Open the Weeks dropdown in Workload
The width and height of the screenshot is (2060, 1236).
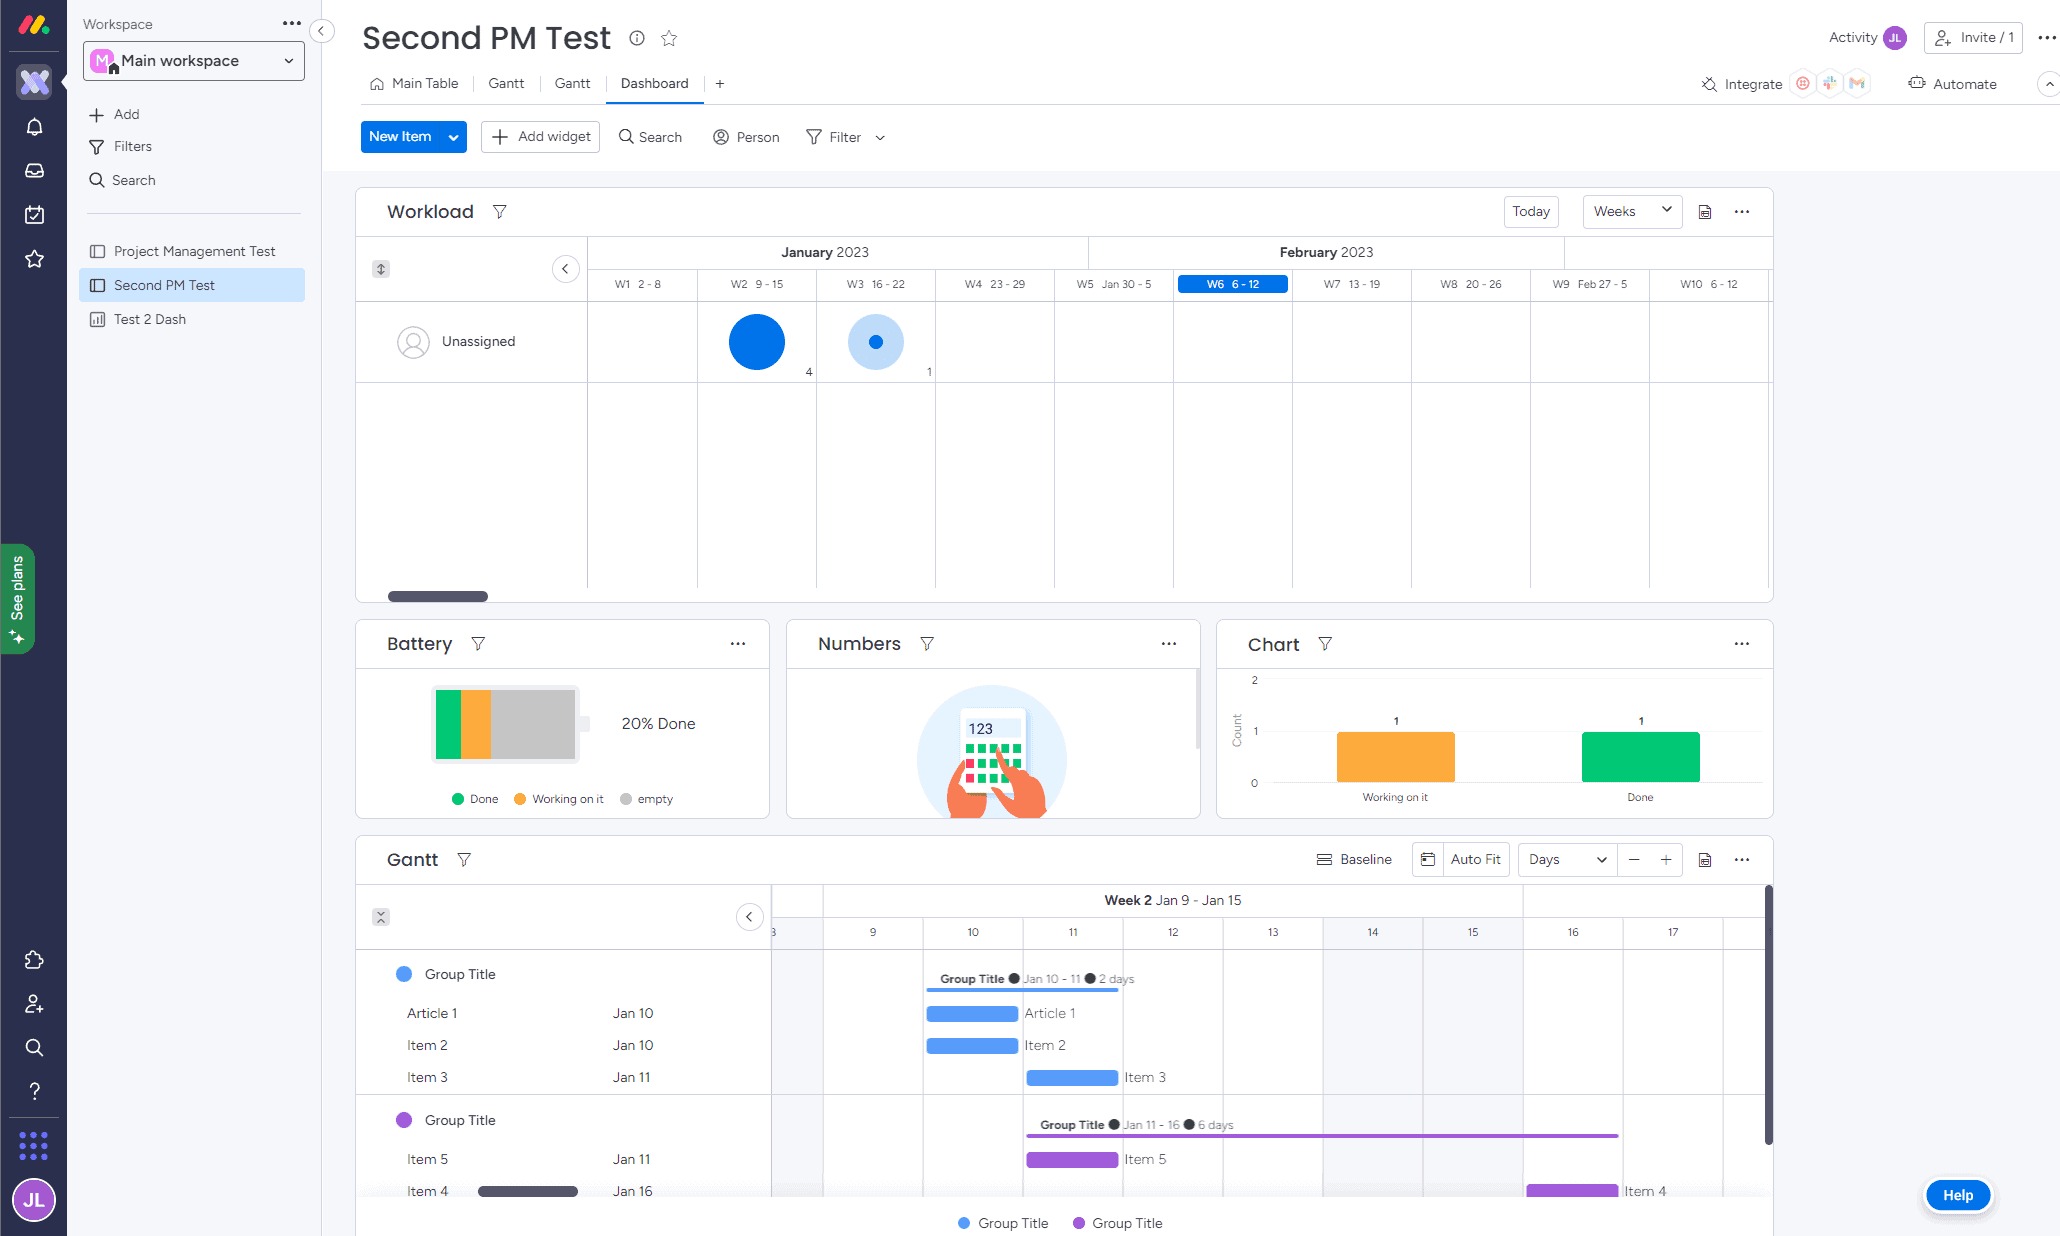click(x=1632, y=212)
